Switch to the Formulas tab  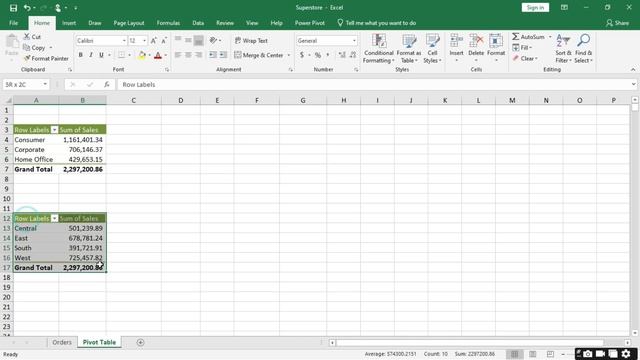[168, 23]
